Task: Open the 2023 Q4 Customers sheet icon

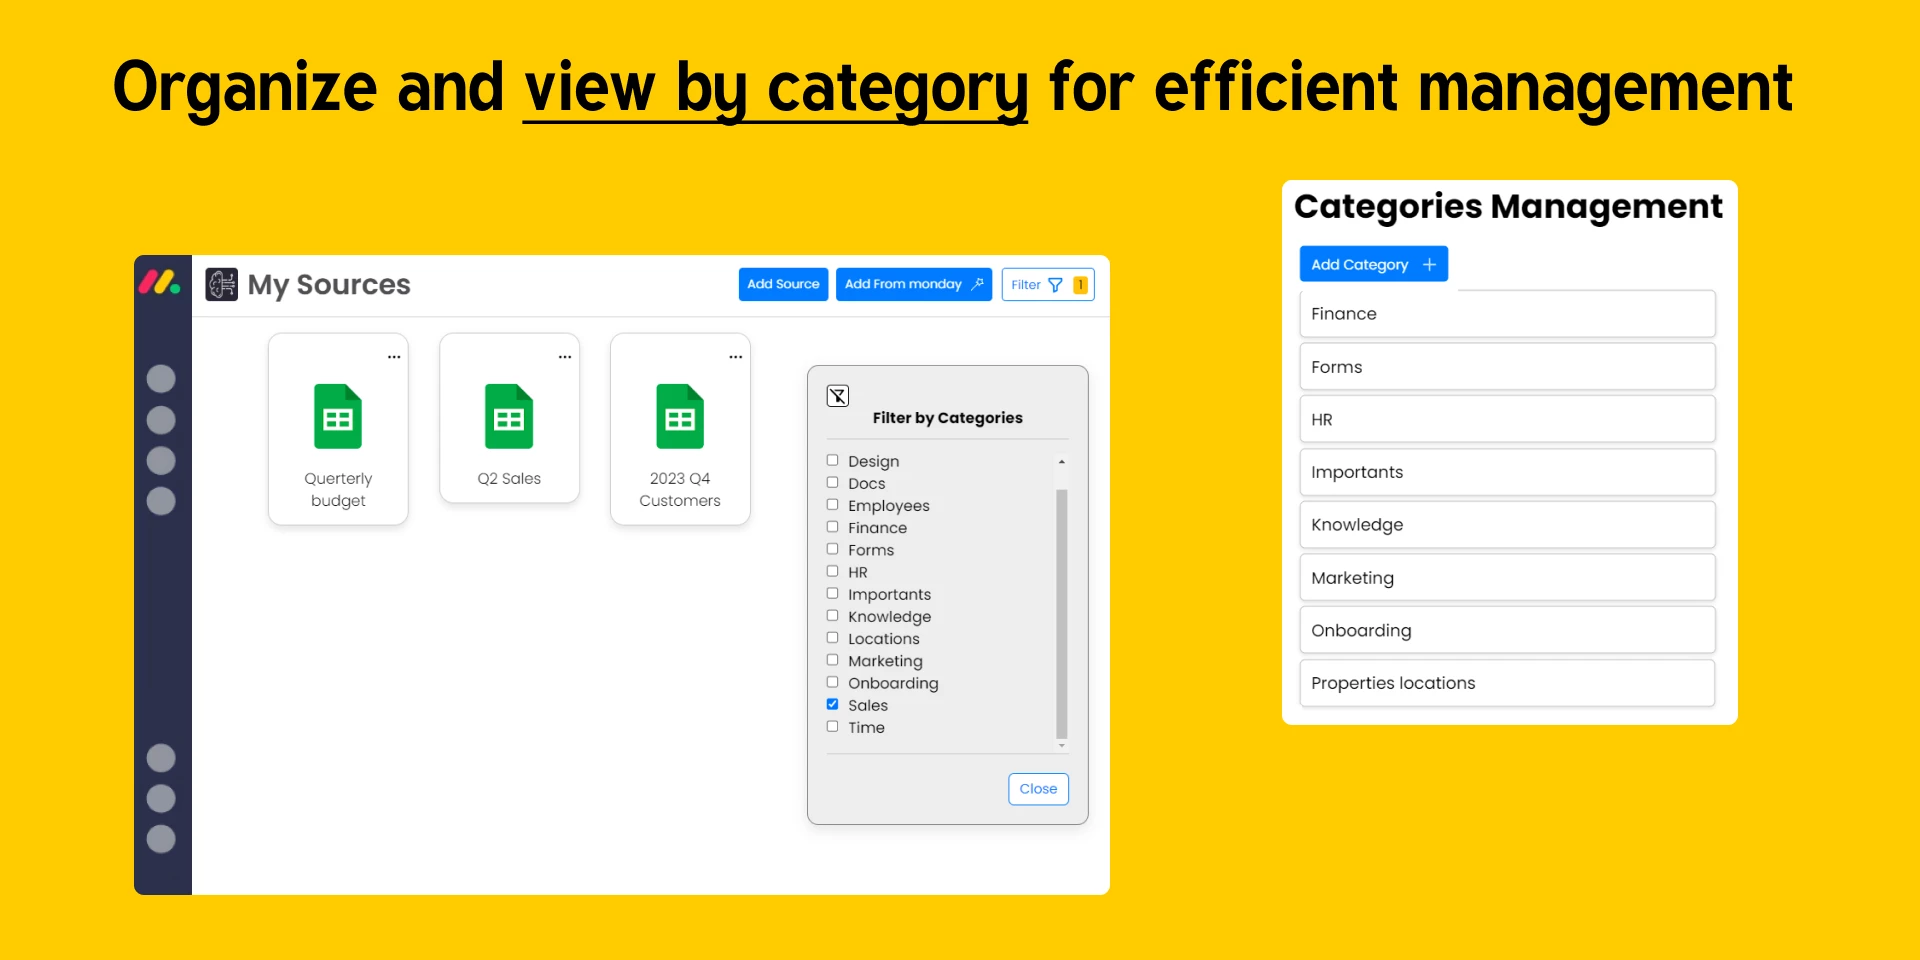Action: (x=680, y=416)
